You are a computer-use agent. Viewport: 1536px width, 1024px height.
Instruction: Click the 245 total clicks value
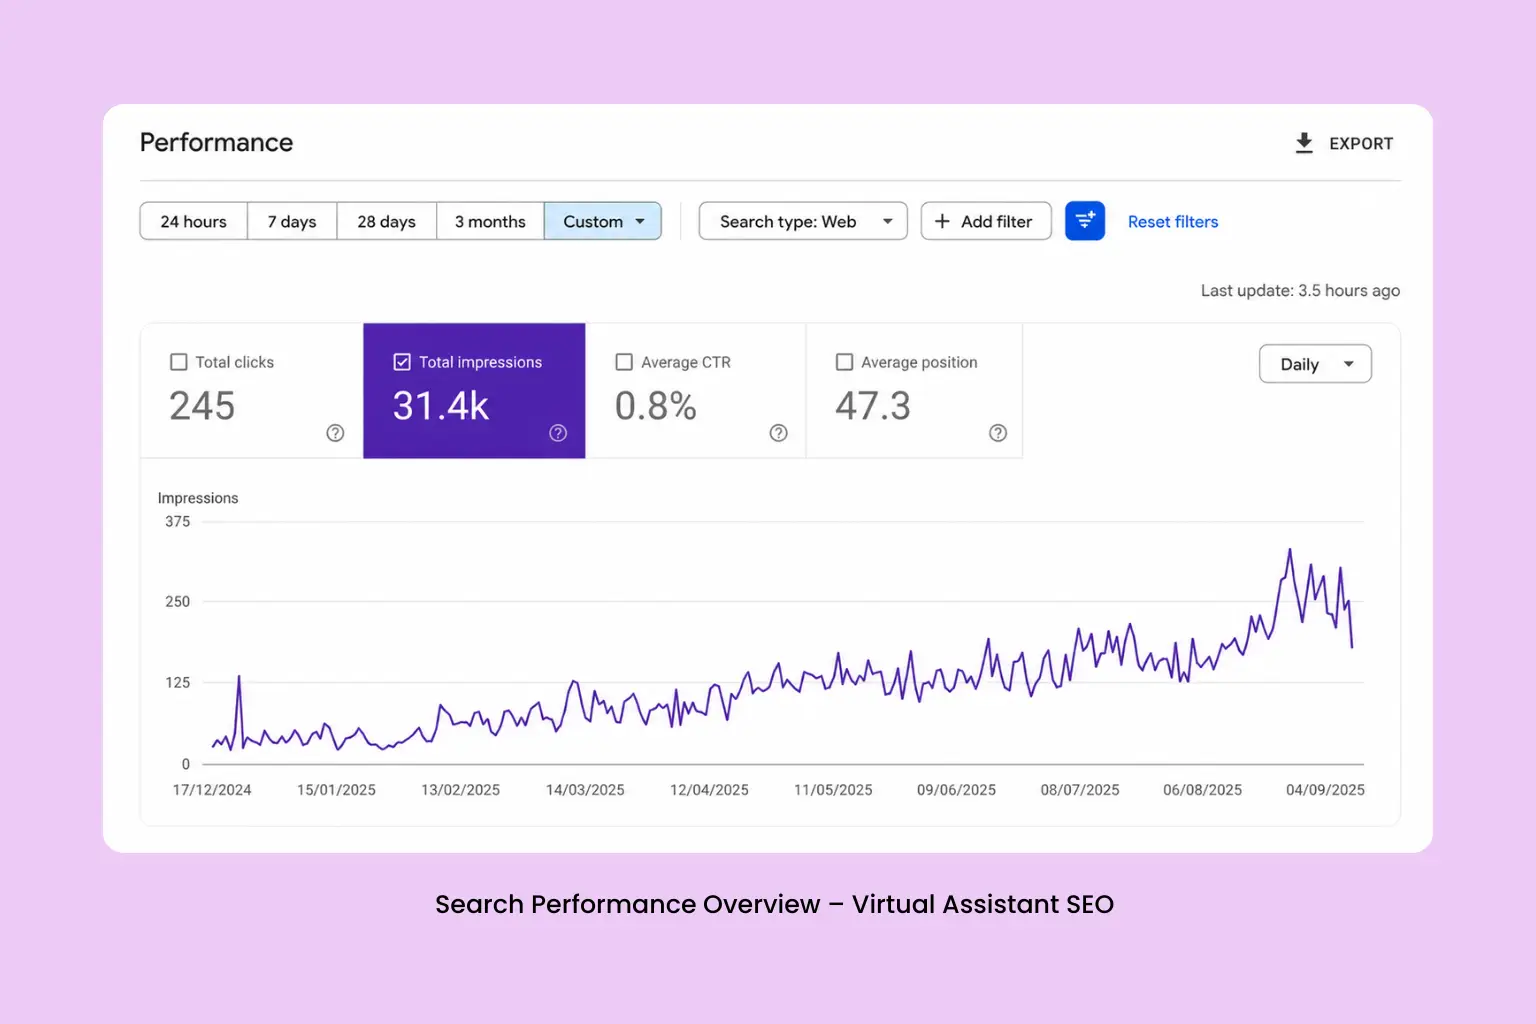pos(202,406)
